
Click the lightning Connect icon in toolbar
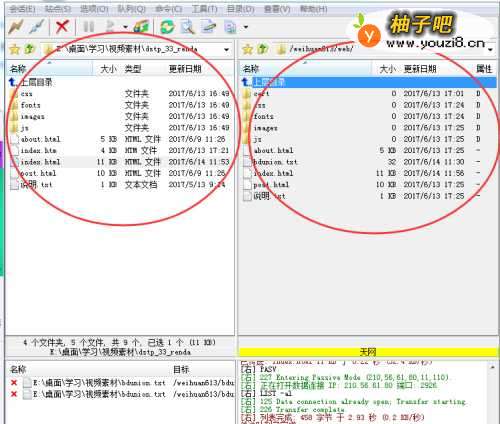pyautogui.click(x=16, y=27)
